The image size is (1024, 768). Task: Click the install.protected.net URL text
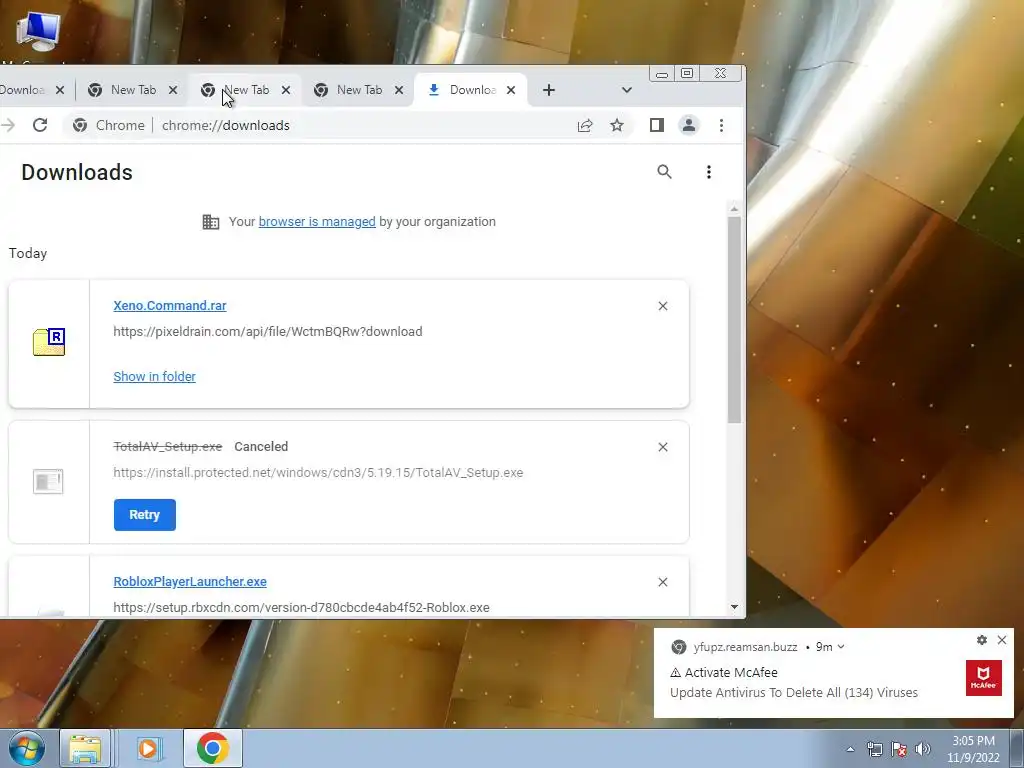[x=318, y=473]
